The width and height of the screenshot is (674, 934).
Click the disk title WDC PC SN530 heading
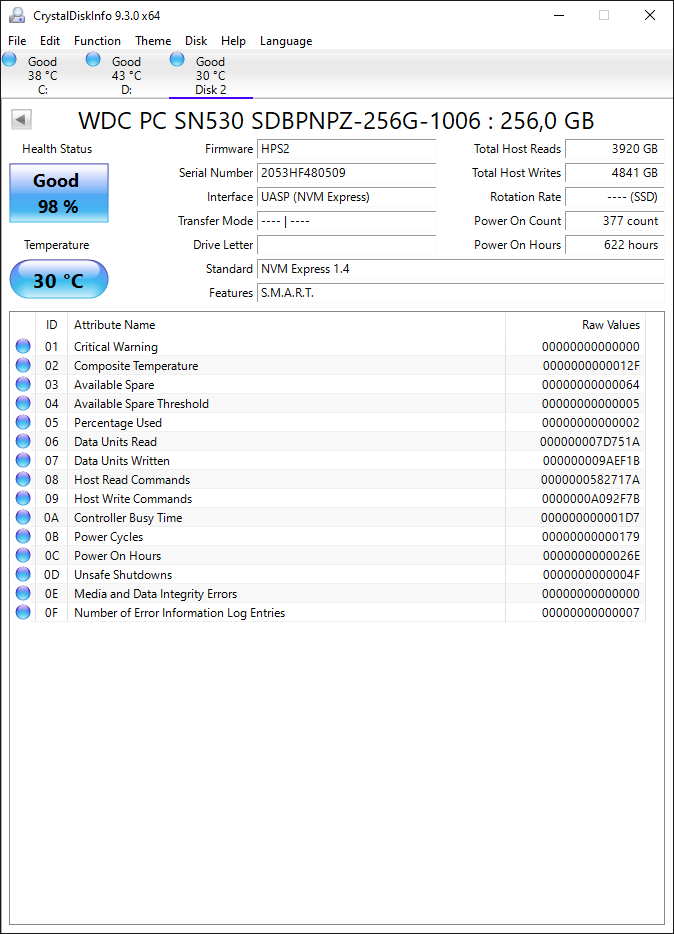[336, 121]
